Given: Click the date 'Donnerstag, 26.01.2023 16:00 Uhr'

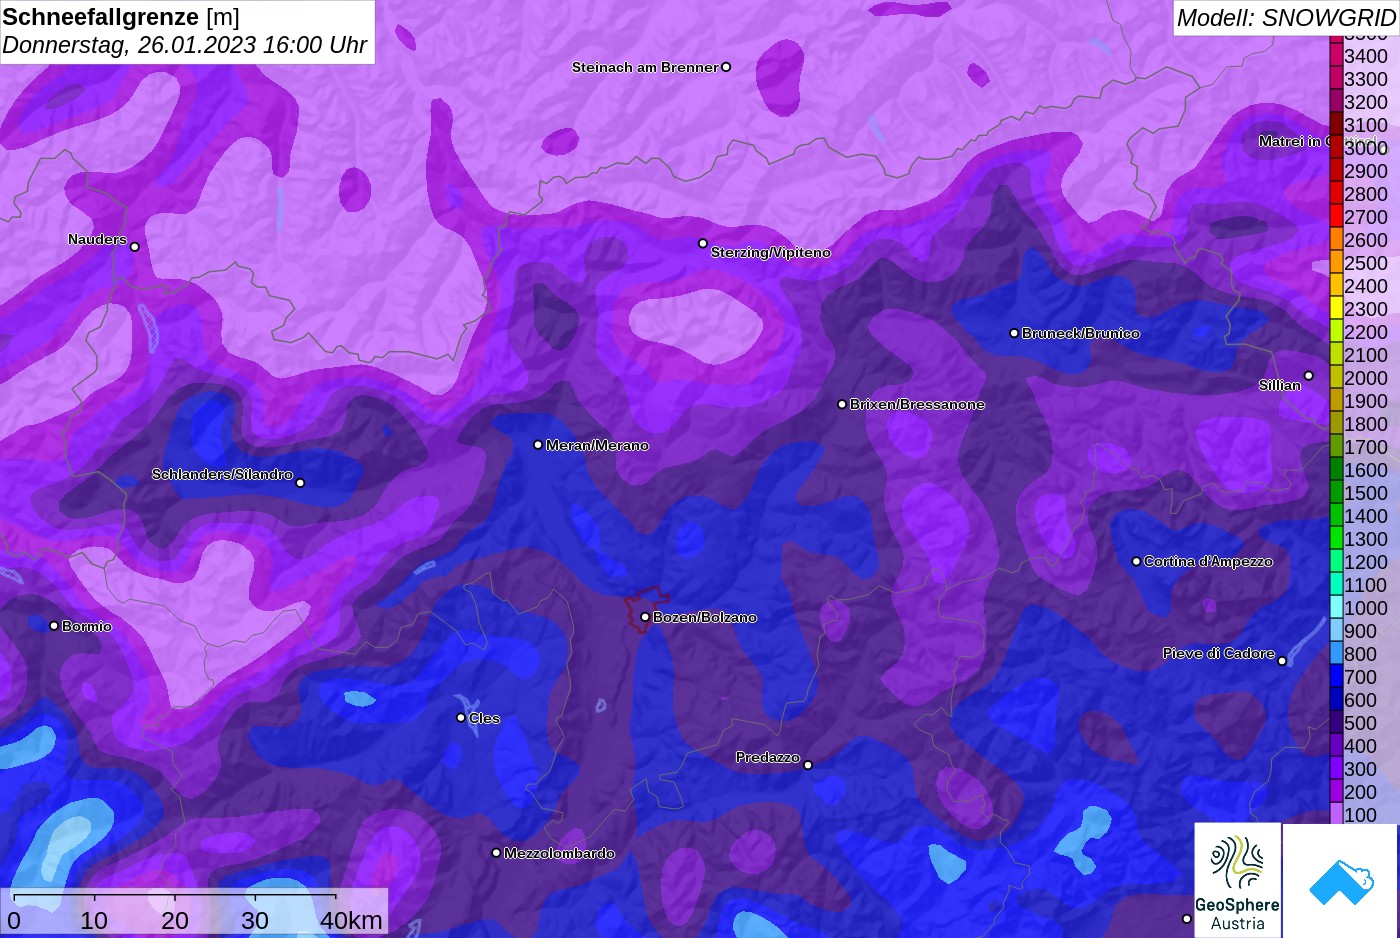Looking at the screenshot, I should click(184, 46).
